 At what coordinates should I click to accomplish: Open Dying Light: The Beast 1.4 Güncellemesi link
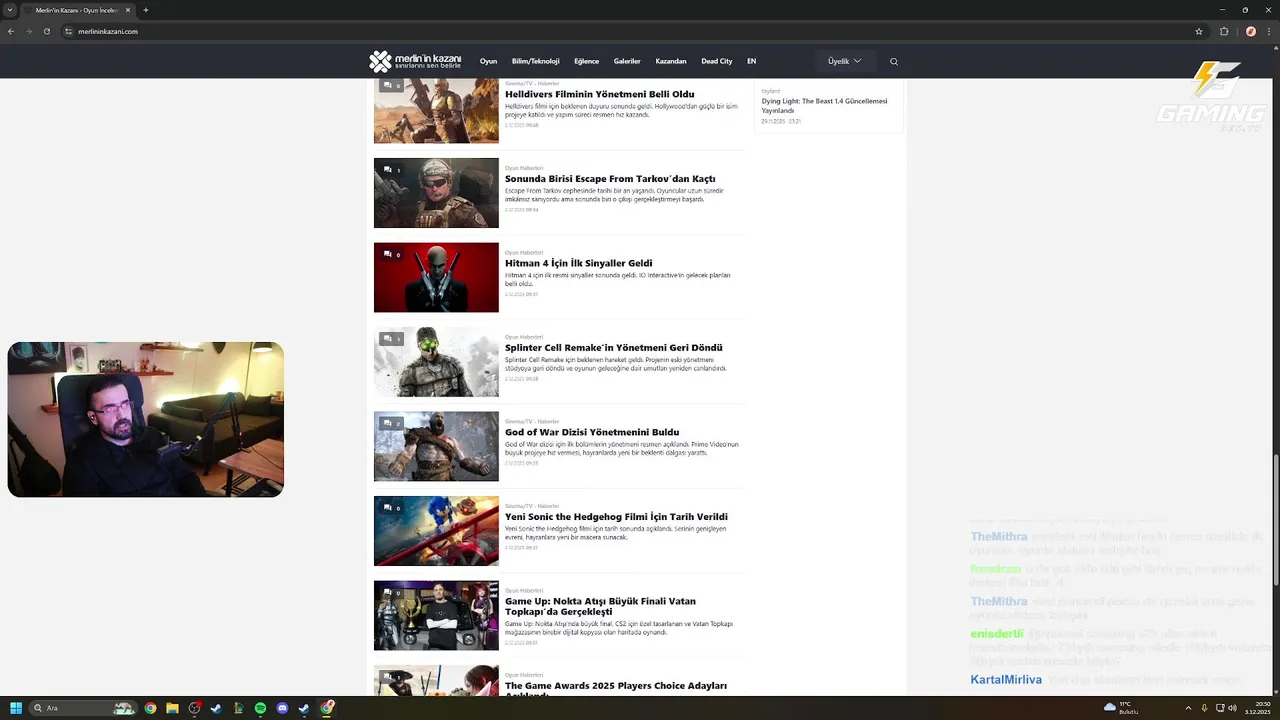pos(824,105)
